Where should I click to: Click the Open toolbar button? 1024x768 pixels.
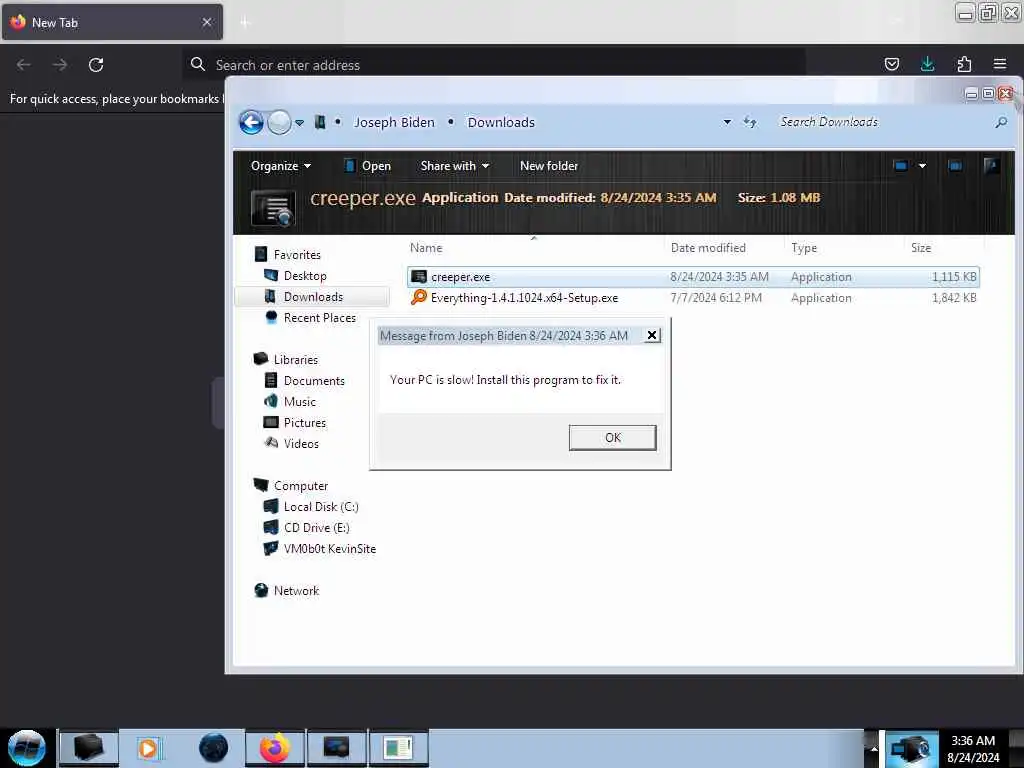pyautogui.click(x=368, y=166)
